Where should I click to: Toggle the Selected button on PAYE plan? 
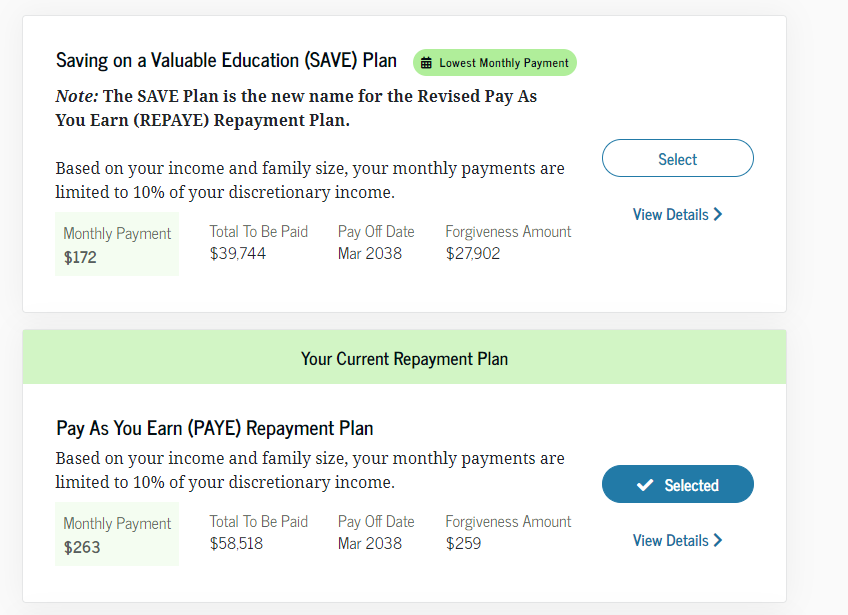point(678,485)
